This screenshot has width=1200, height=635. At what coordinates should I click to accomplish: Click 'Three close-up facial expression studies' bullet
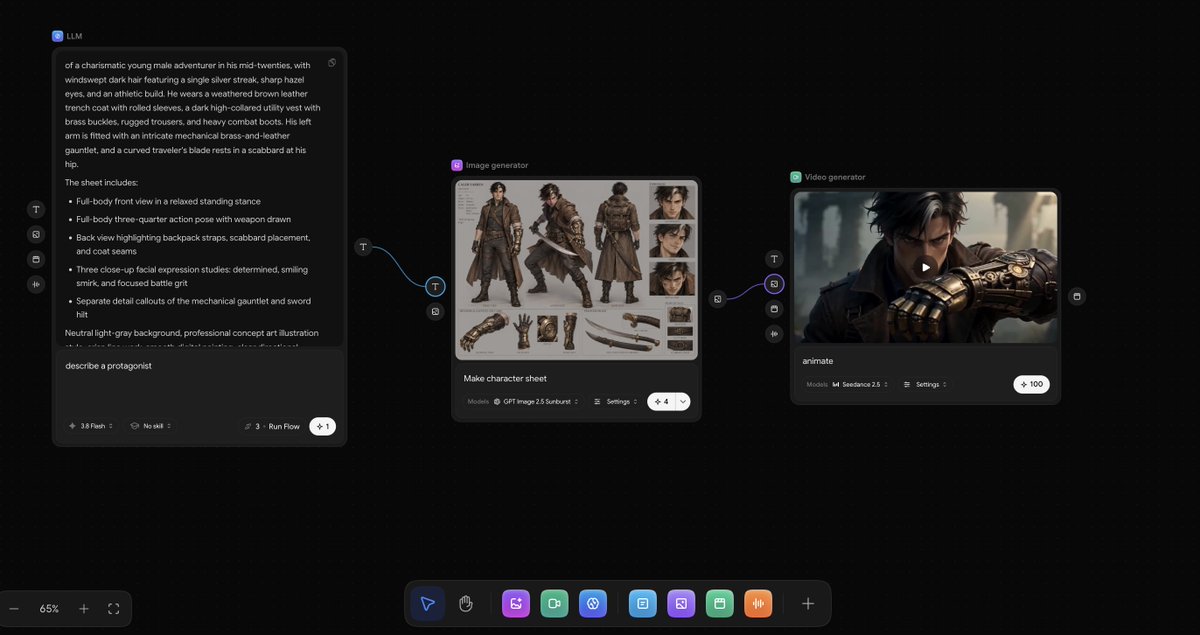tap(192, 276)
